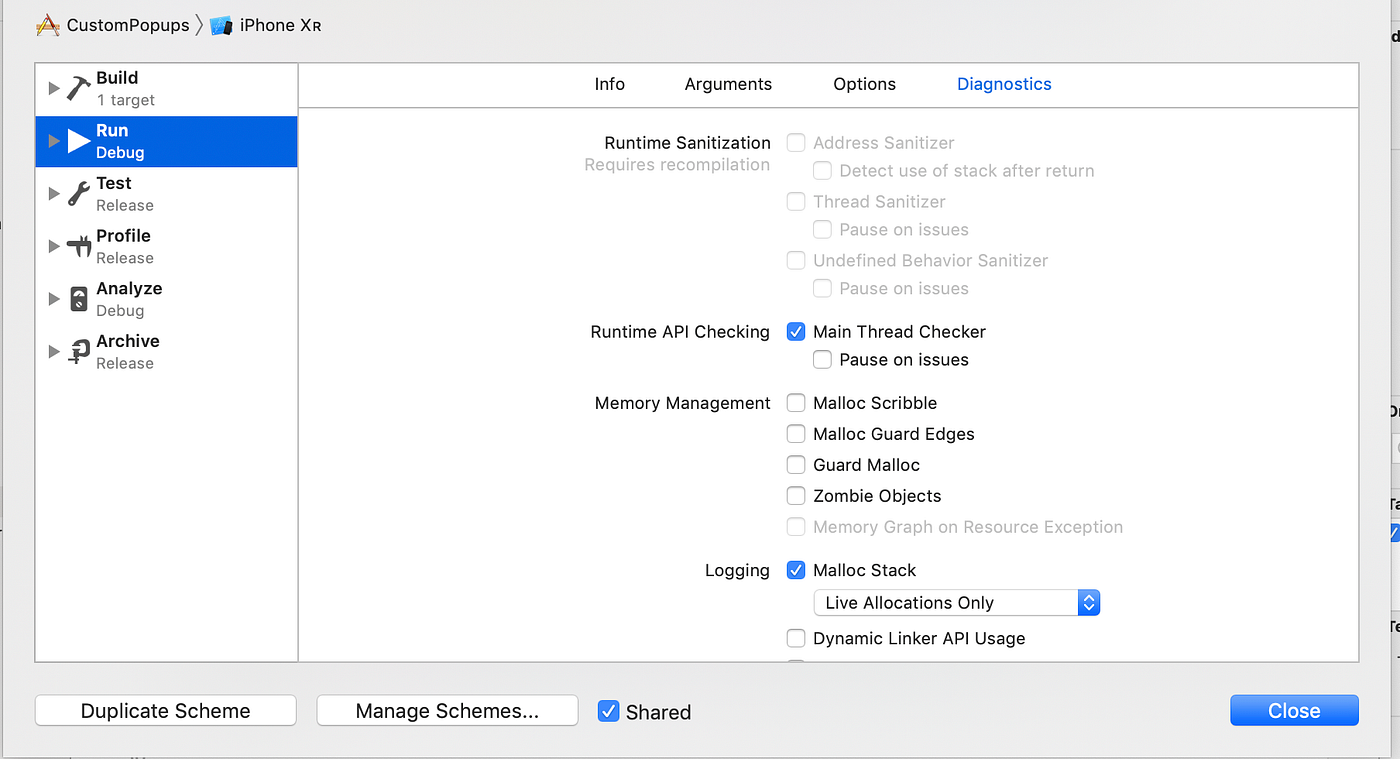Click the Duplicate Scheme button
Screen dimensions: 1400x759
(165, 710)
